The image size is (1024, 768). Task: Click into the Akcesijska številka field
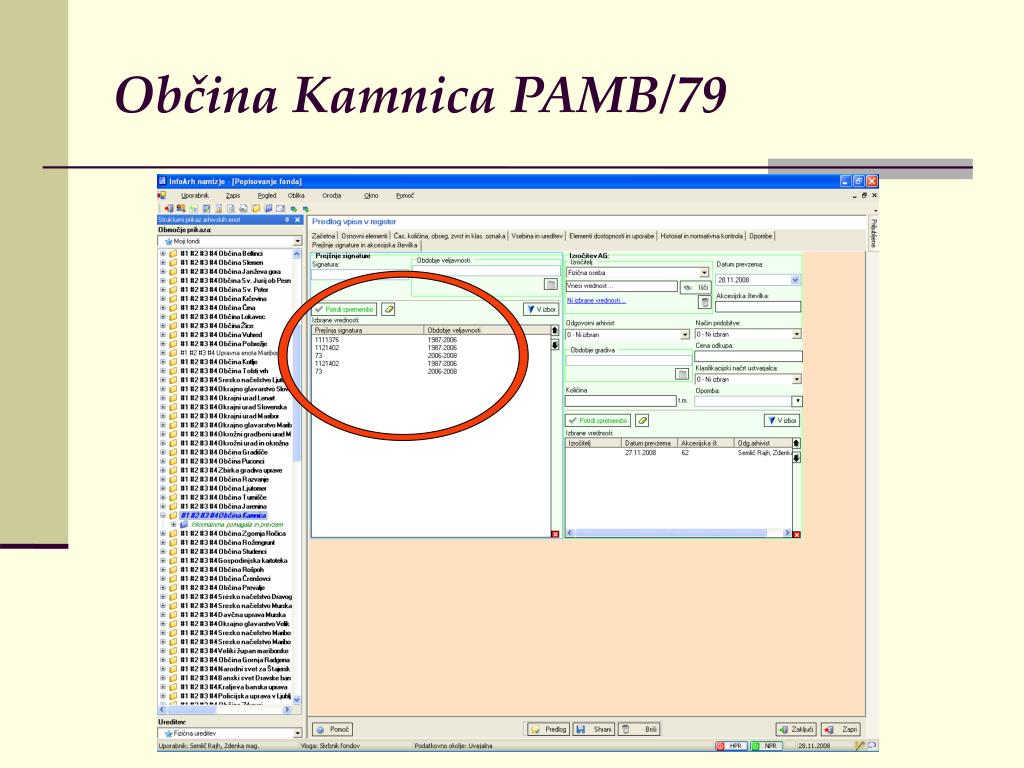[x=758, y=307]
